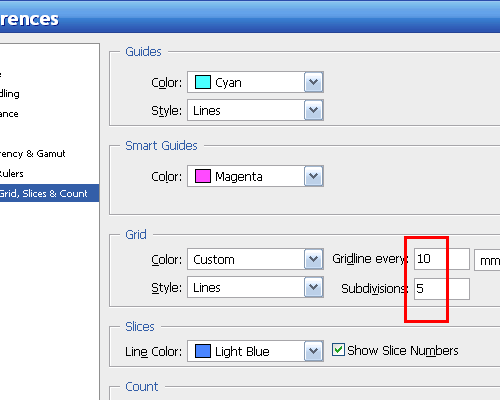
Task: Click the light blue Slices swatch
Action: [x=203, y=351]
